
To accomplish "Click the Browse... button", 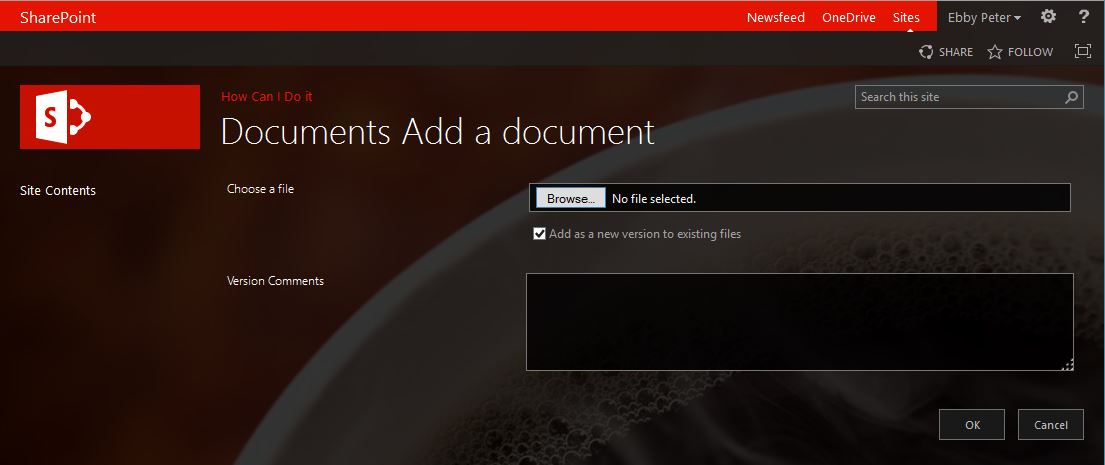I will click(x=571, y=199).
